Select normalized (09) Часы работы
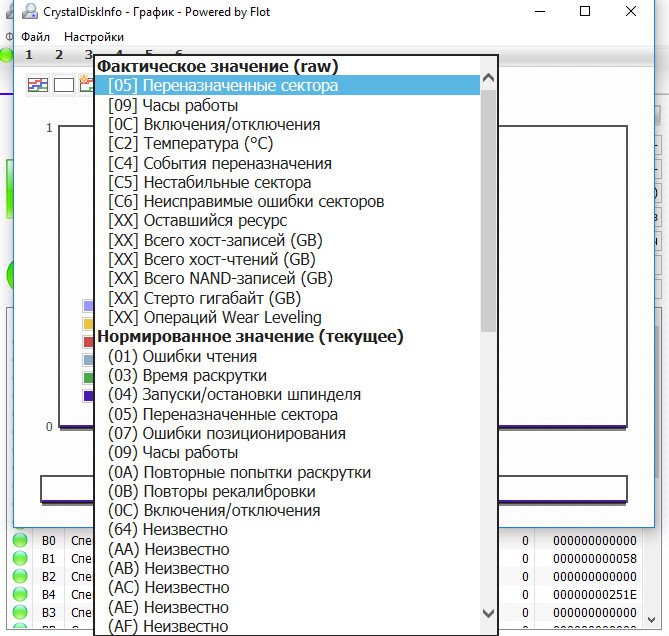 [x=287, y=453]
